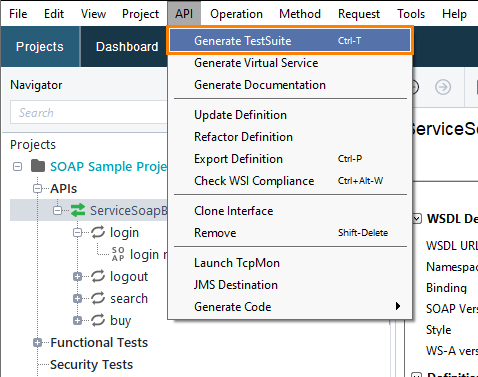Expand the Functional Tests node
The height and width of the screenshot is (377, 478).
[37, 342]
